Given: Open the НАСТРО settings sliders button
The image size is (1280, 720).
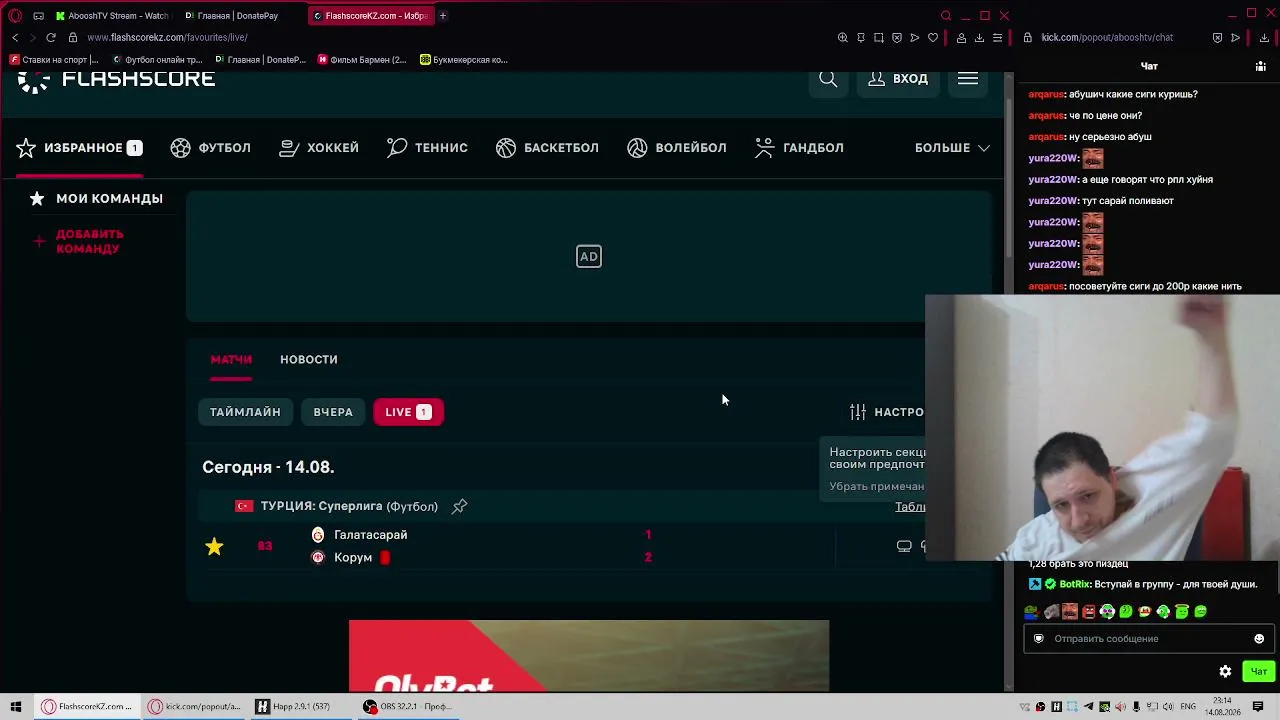Looking at the screenshot, I should click(x=886, y=412).
